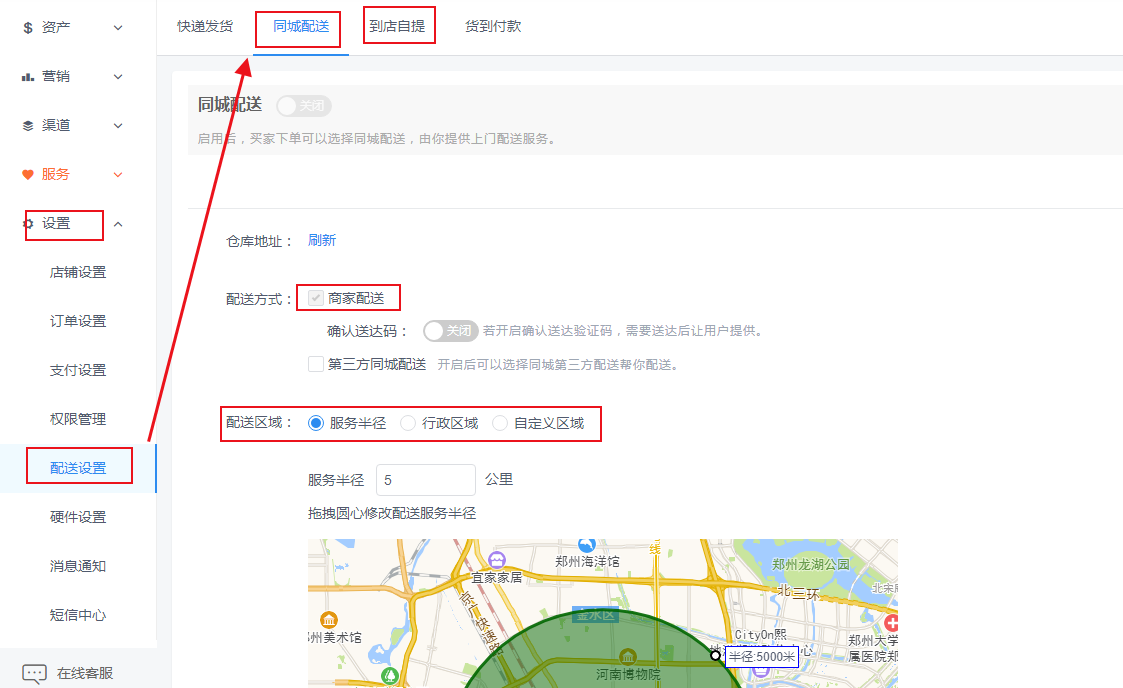This screenshot has height=688, width=1123.
Task: Switch to the 到店自提 tab
Action: point(397,26)
